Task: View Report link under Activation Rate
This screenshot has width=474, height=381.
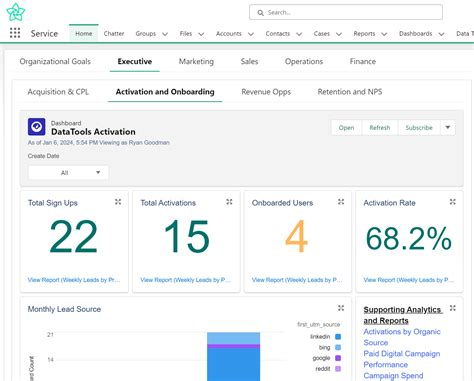Action: pyautogui.click(x=408, y=280)
